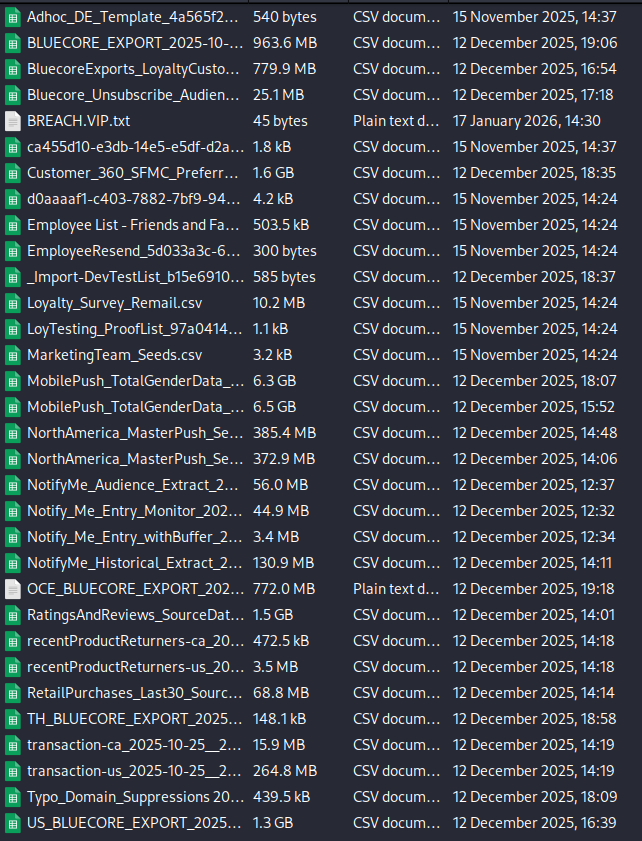
Task: Click the 1.3 GB size value
Action: click(x=272, y=823)
